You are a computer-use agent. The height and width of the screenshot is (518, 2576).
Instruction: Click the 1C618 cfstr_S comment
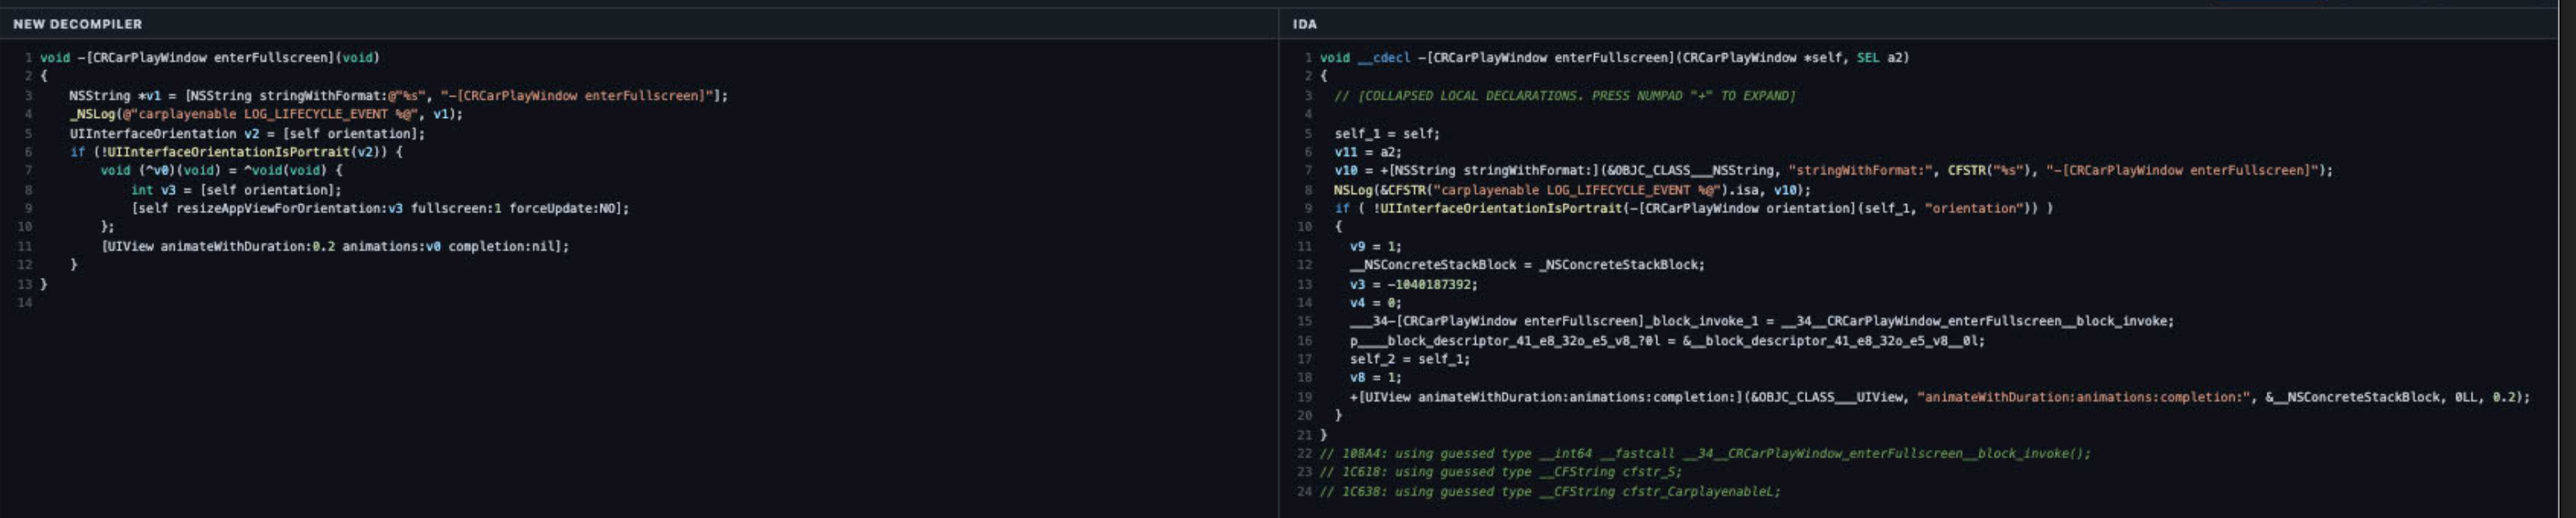[x=1501, y=473]
